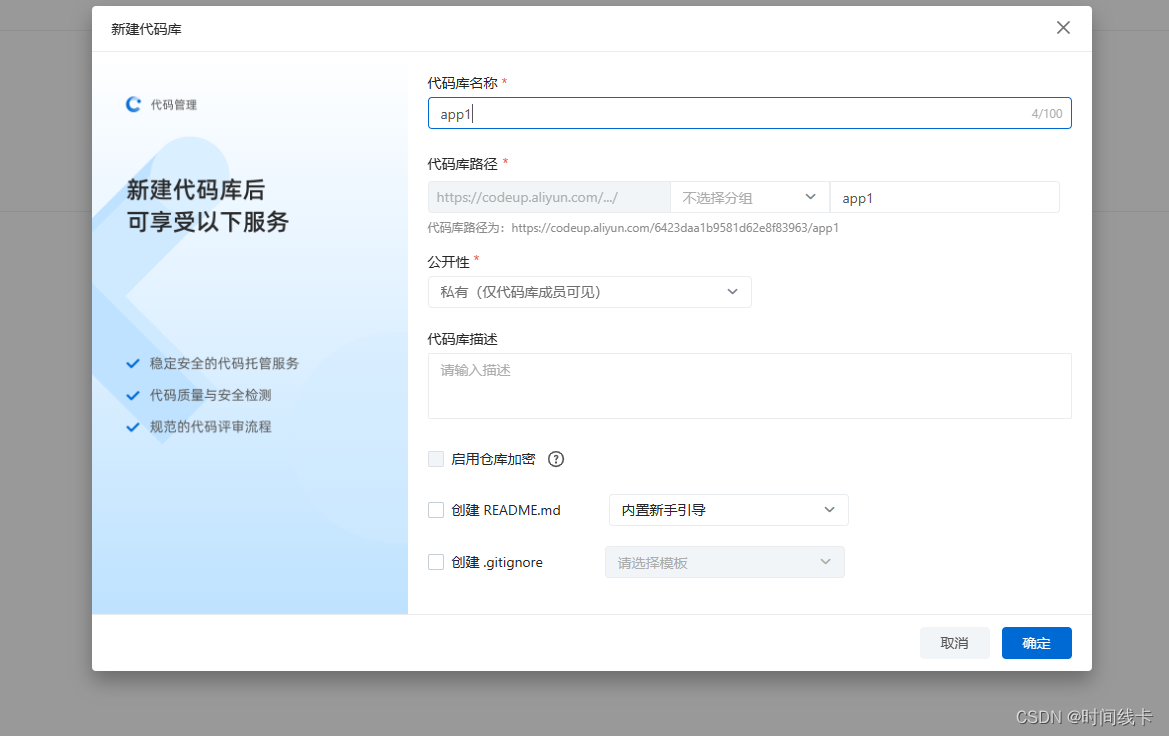Click the checkmark beside 代码质量与安全检测

click(133, 395)
